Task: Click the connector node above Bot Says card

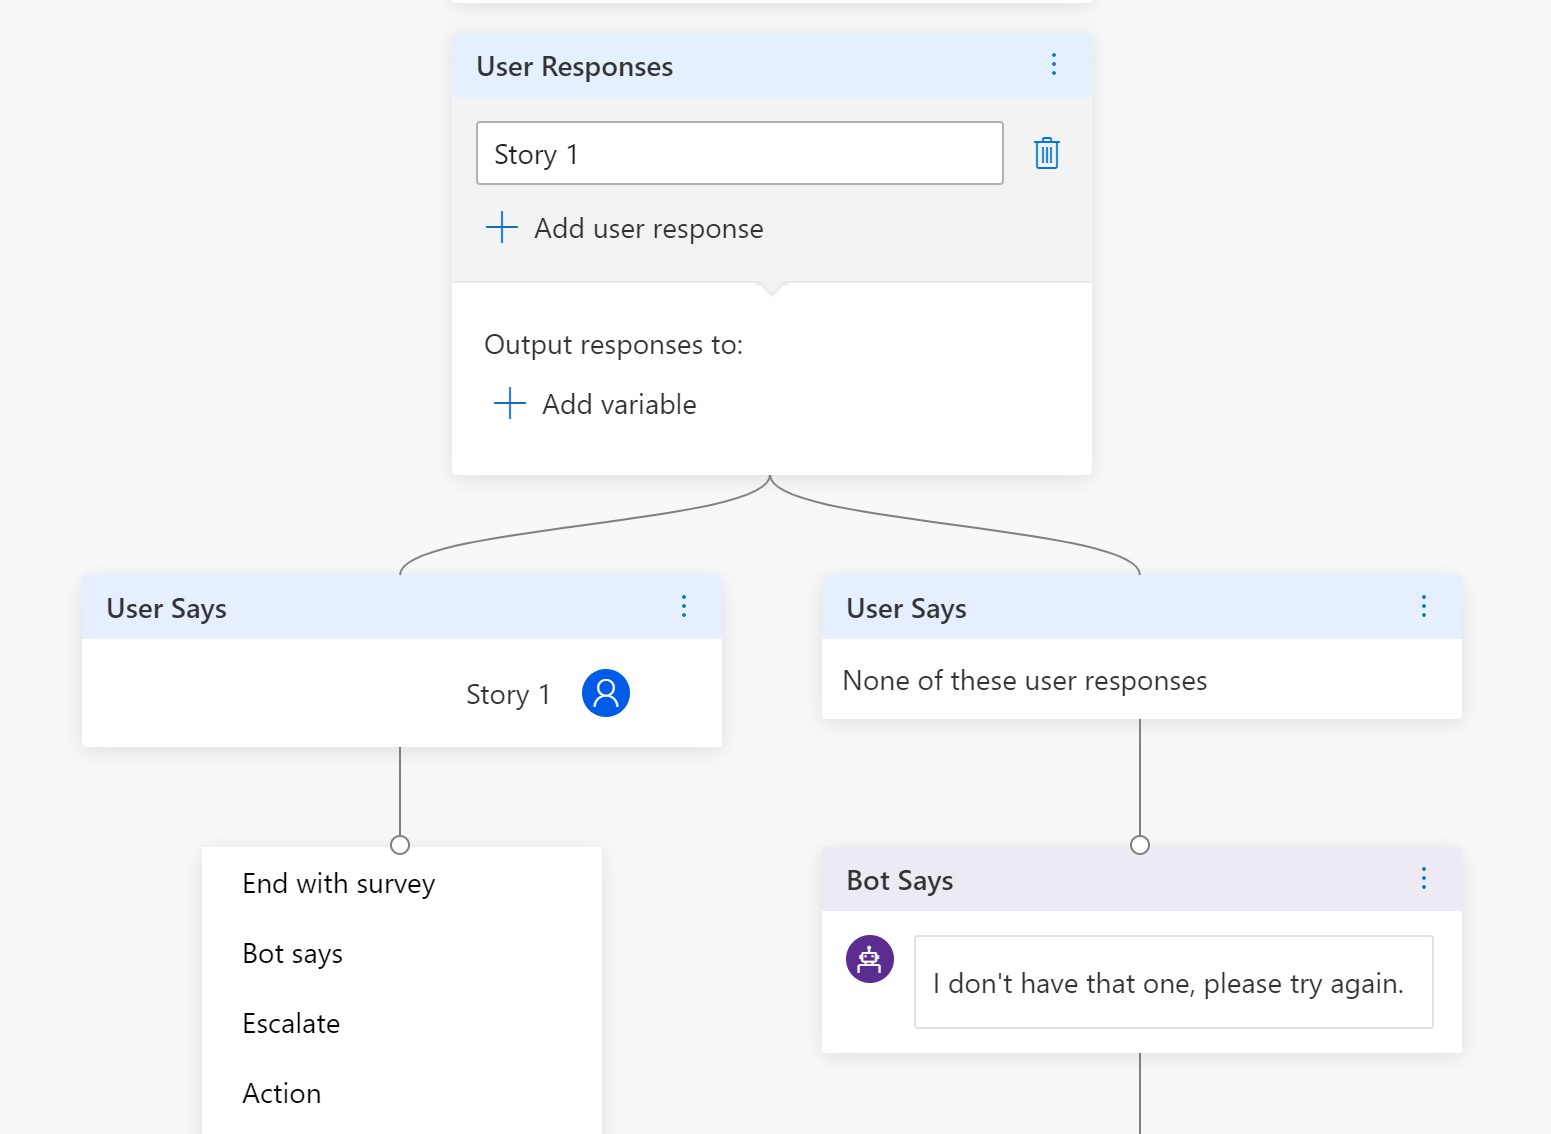Action: click(x=1139, y=845)
